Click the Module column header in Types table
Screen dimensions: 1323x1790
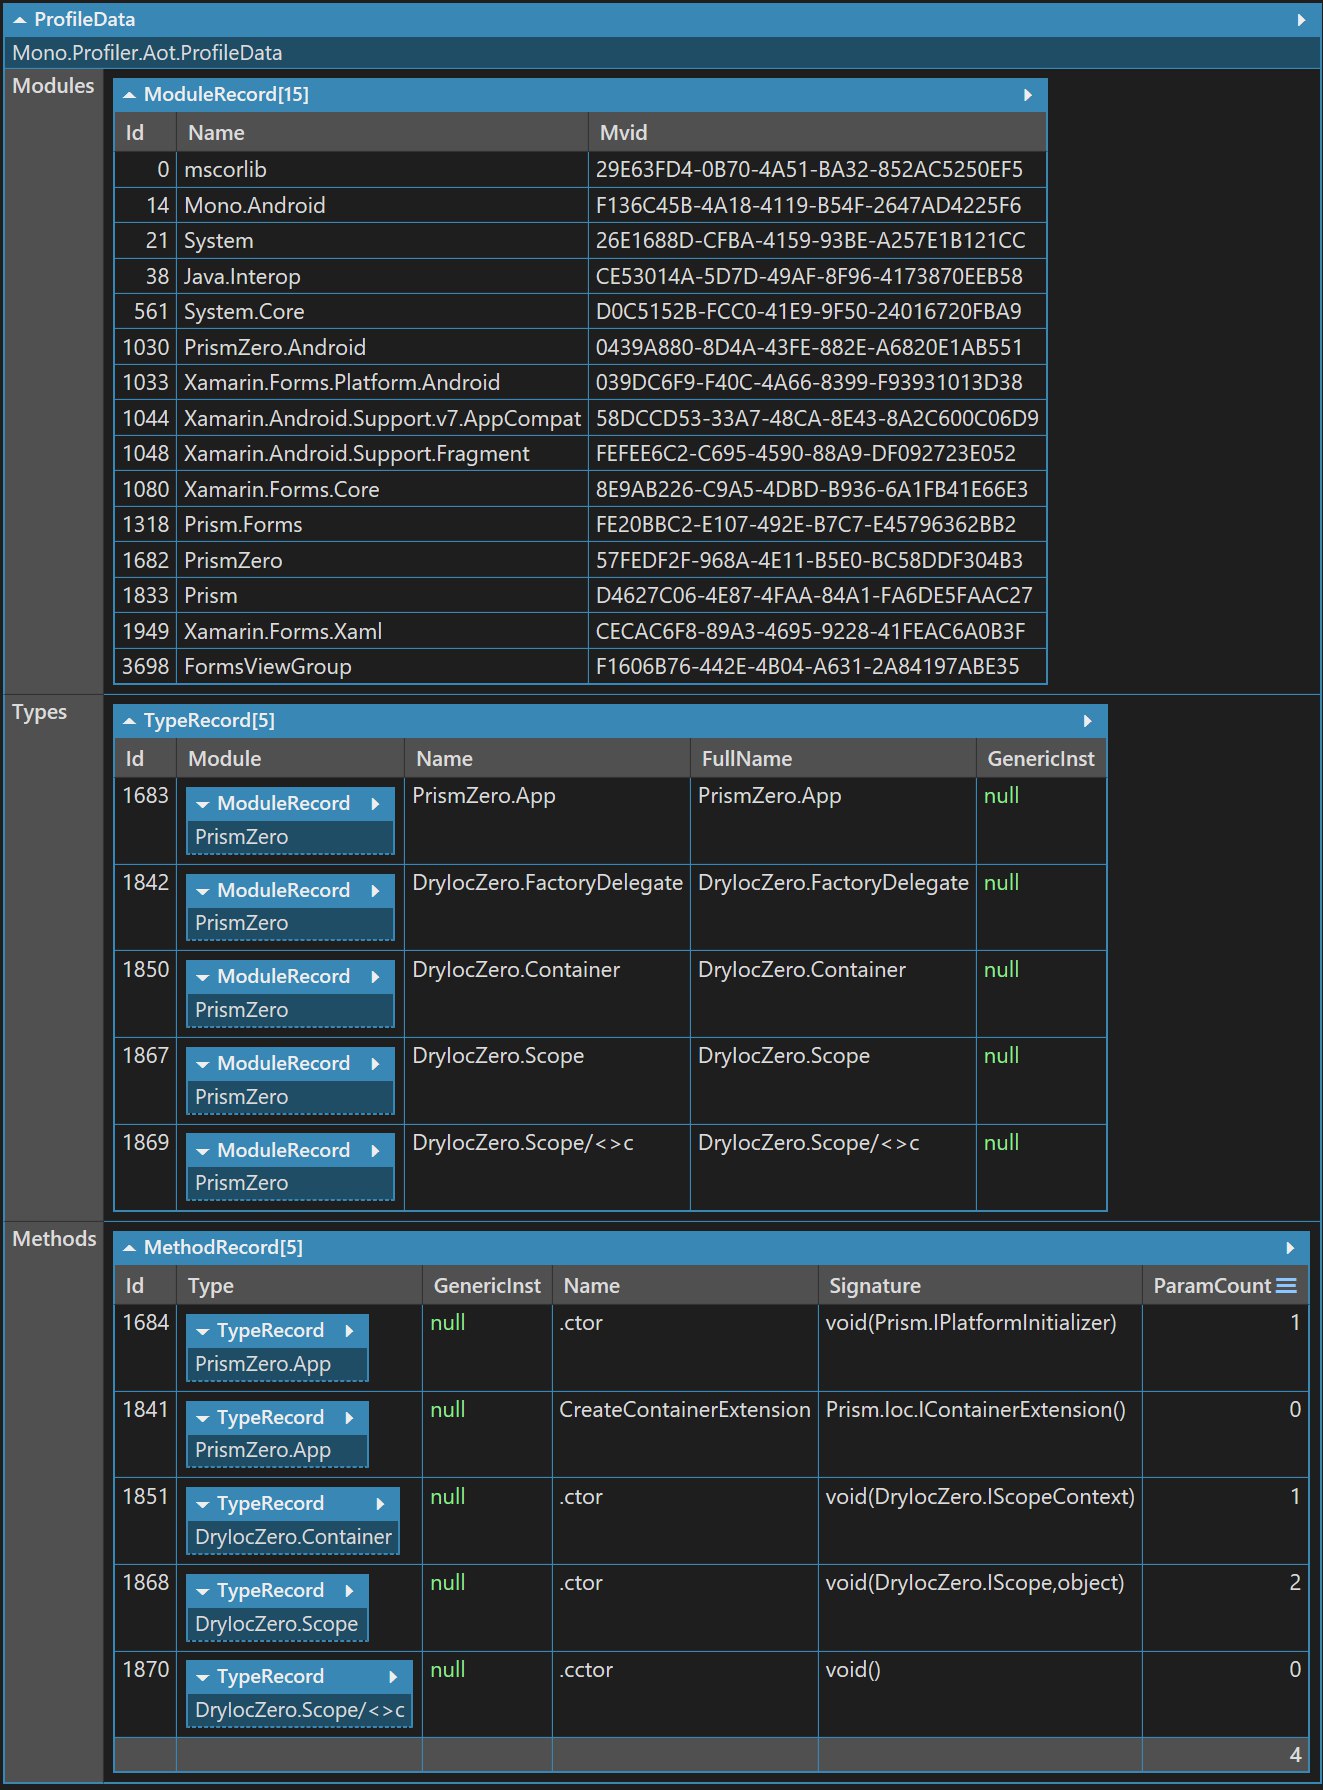click(x=290, y=759)
